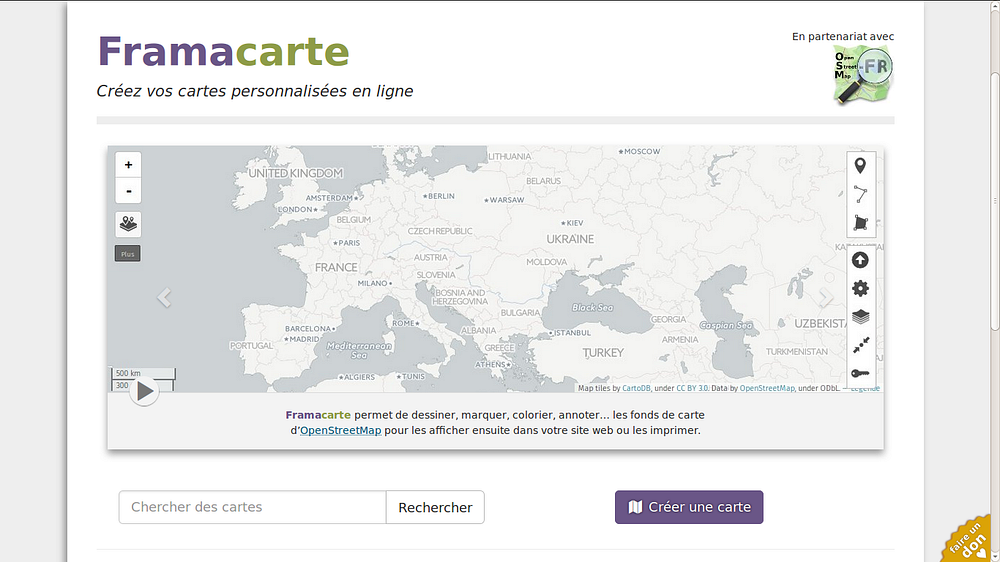Open map settings gear icon
1000x562 pixels.
tap(860, 288)
